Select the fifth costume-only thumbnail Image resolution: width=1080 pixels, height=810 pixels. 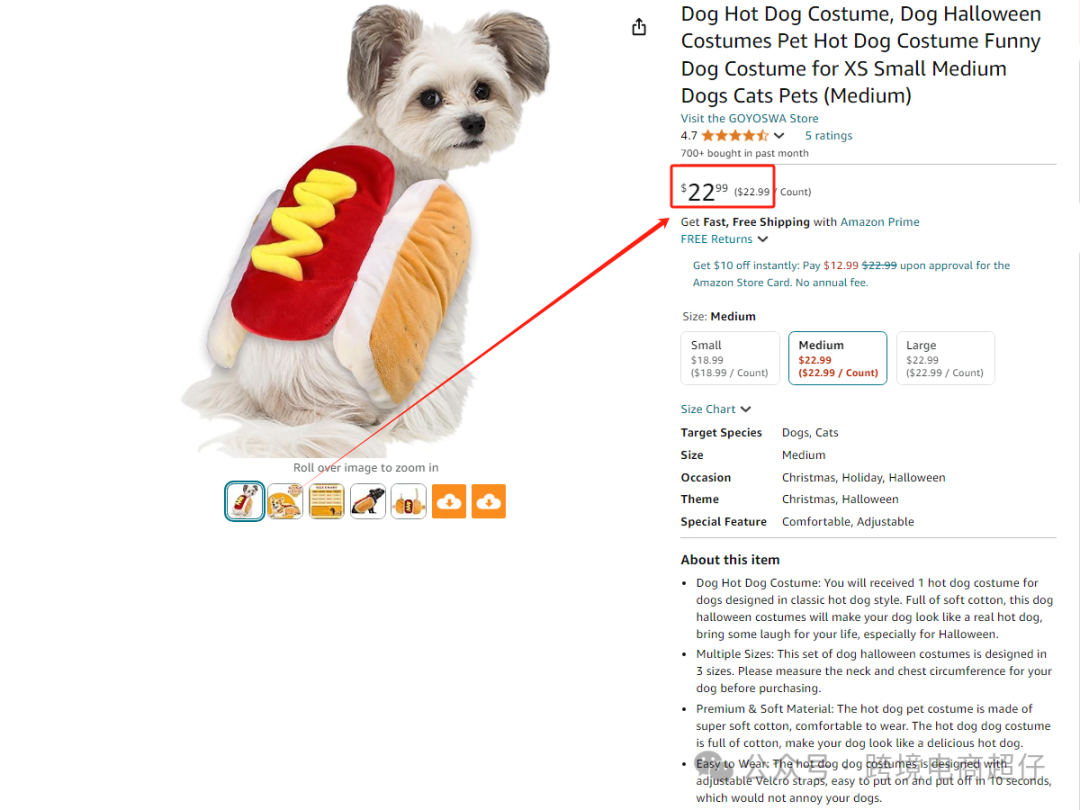click(x=408, y=501)
